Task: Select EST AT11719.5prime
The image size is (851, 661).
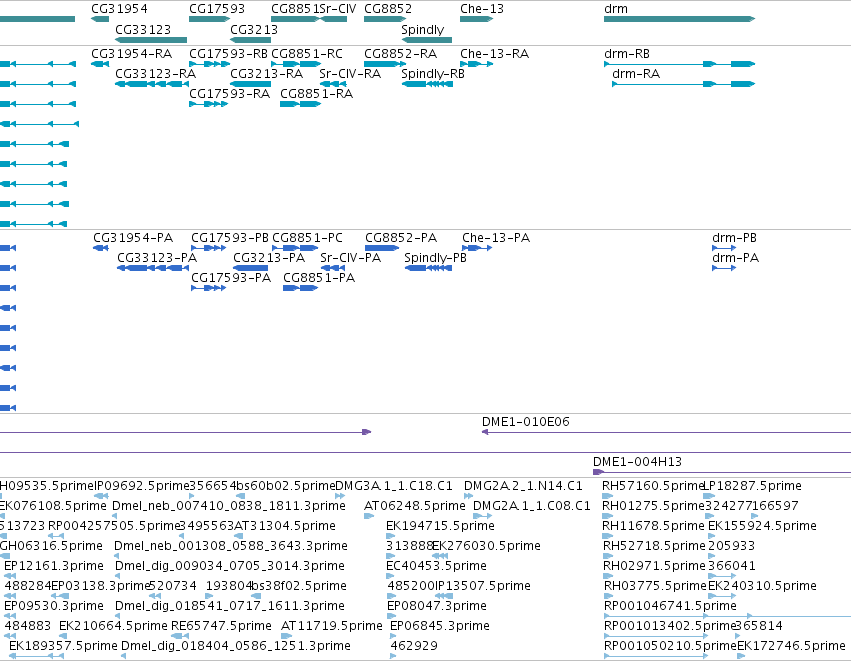Action: pyautogui.click(x=332, y=626)
